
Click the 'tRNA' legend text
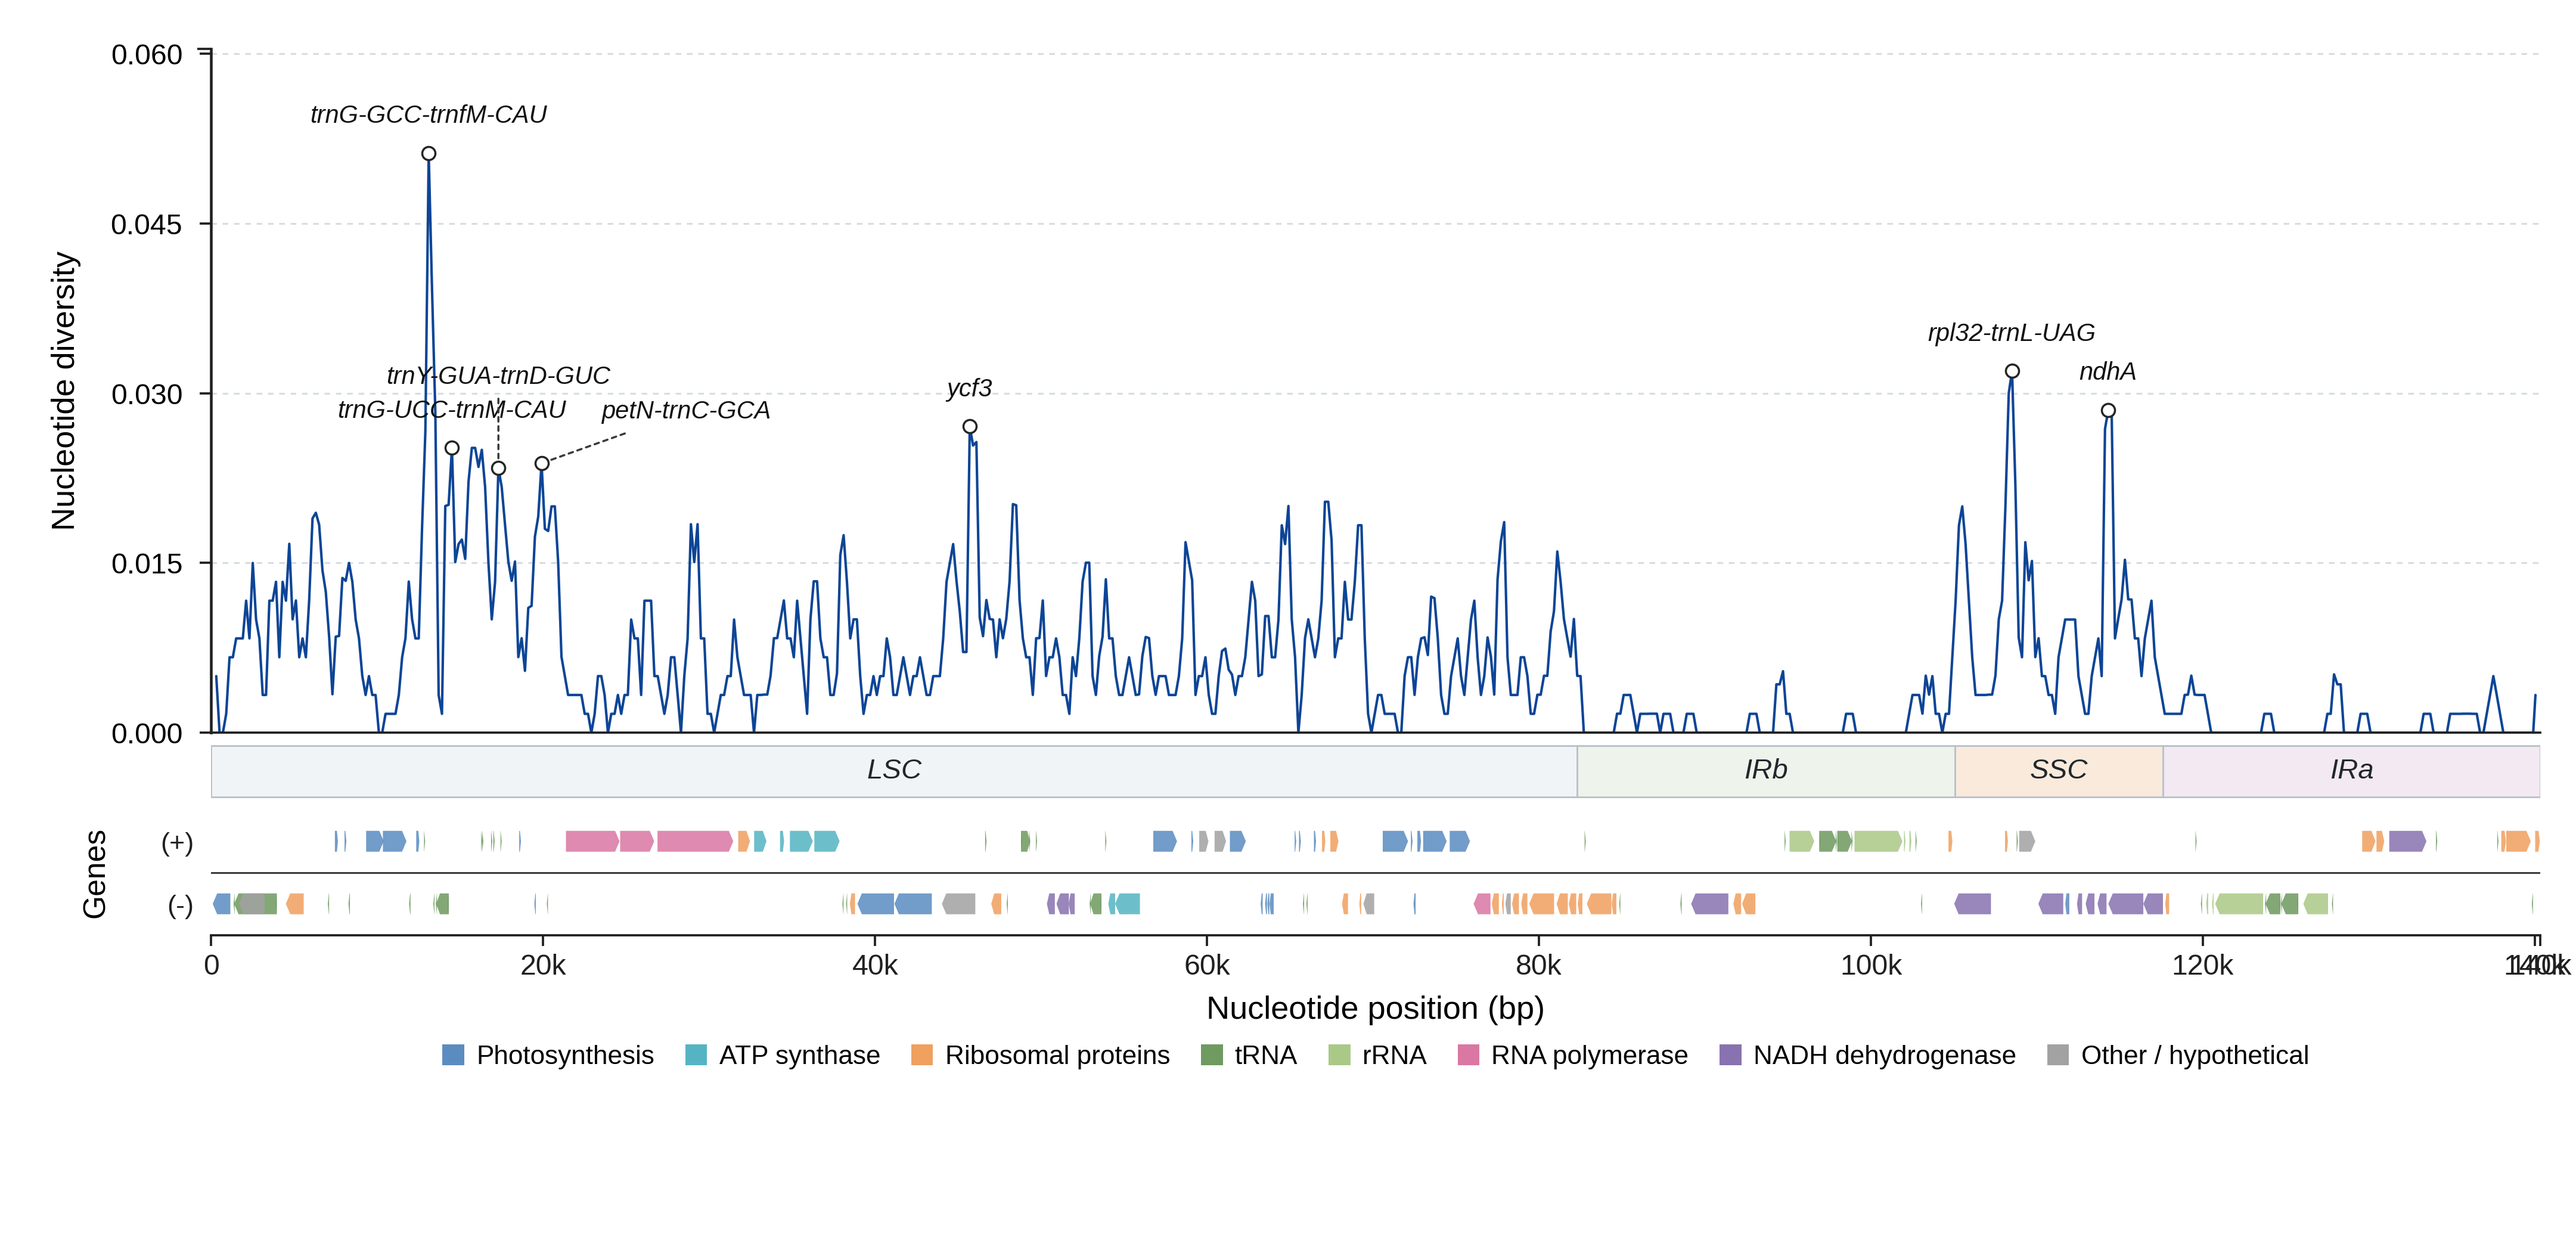[x=1266, y=1055]
